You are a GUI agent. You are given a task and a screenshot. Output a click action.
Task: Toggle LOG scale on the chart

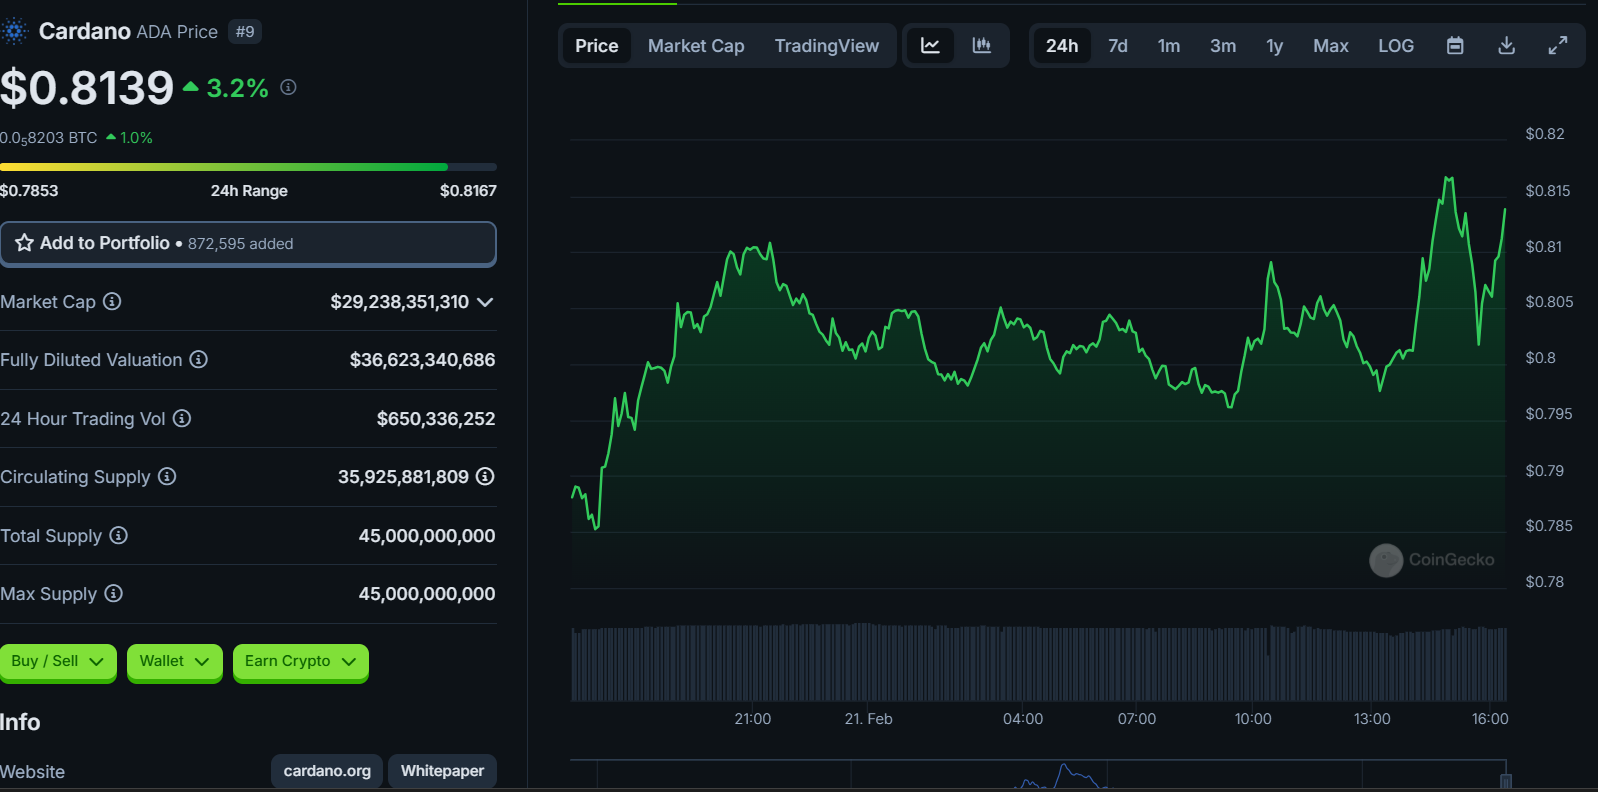click(1396, 45)
